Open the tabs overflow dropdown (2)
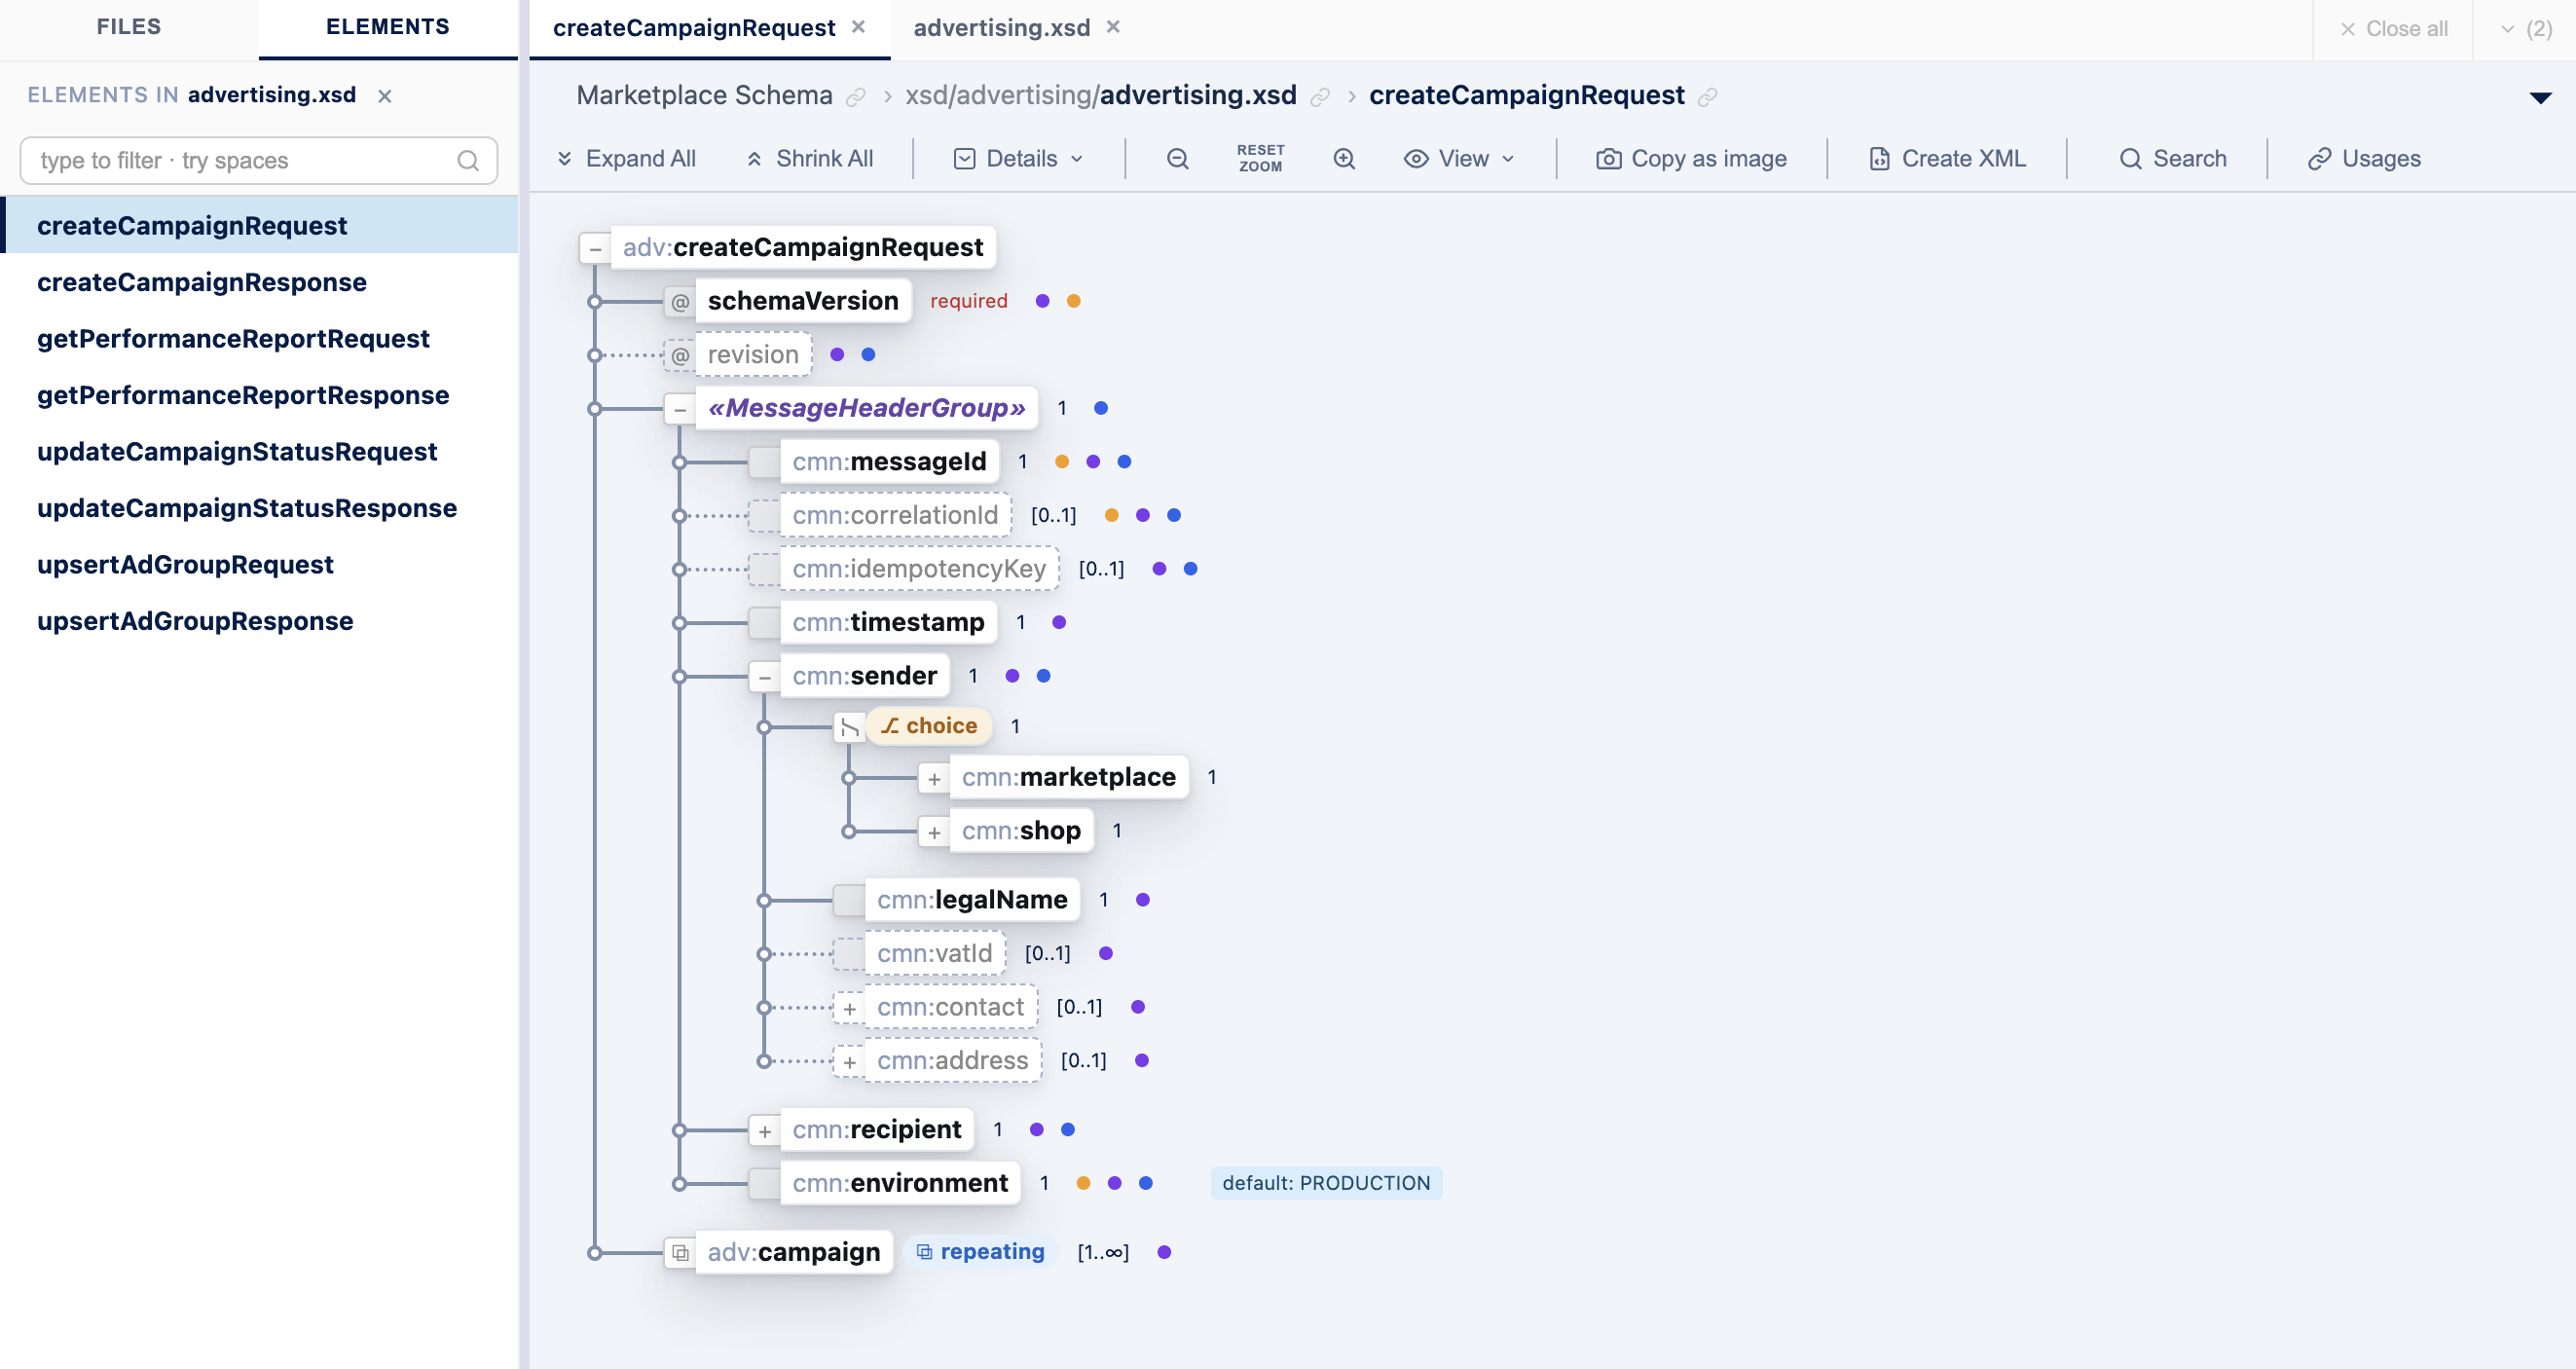This screenshot has height=1369, width=2576. [x=2526, y=29]
